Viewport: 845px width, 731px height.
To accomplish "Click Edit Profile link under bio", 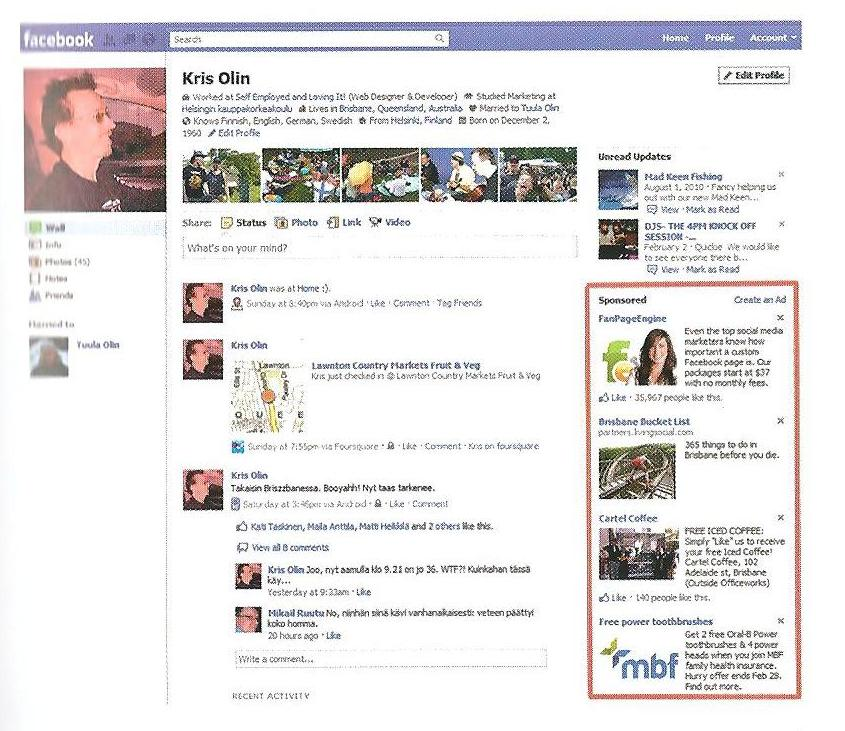I will [234, 133].
